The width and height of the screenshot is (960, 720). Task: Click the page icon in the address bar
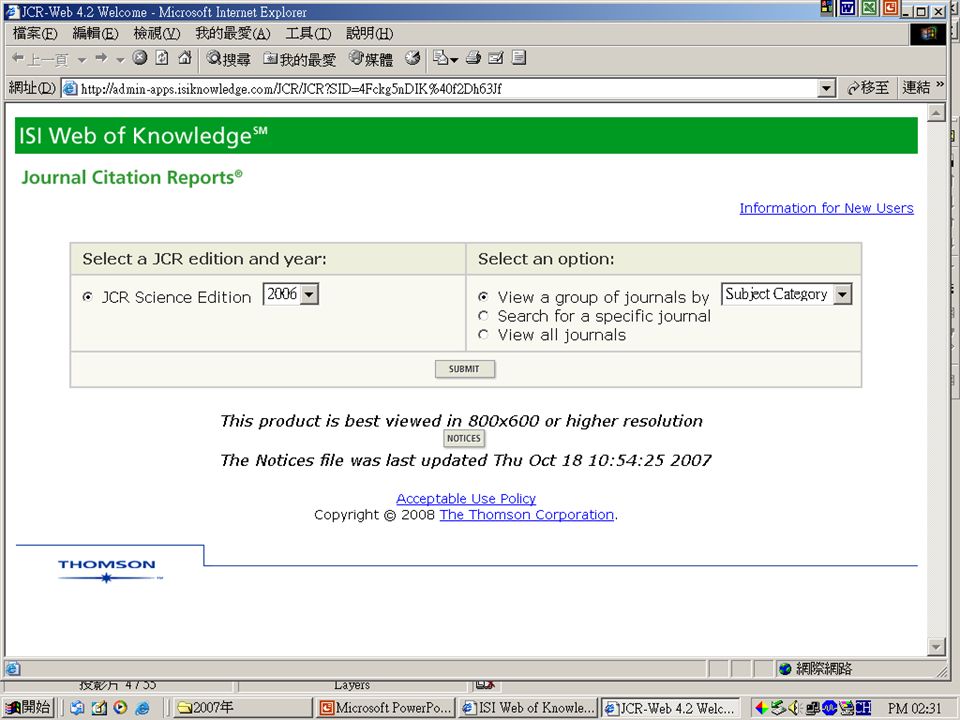click(x=70, y=89)
